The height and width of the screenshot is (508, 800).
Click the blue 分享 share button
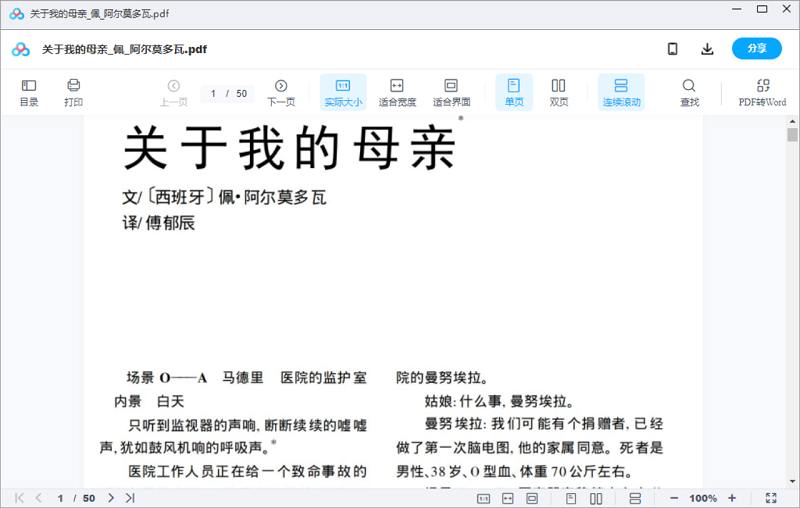[x=756, y=49]
